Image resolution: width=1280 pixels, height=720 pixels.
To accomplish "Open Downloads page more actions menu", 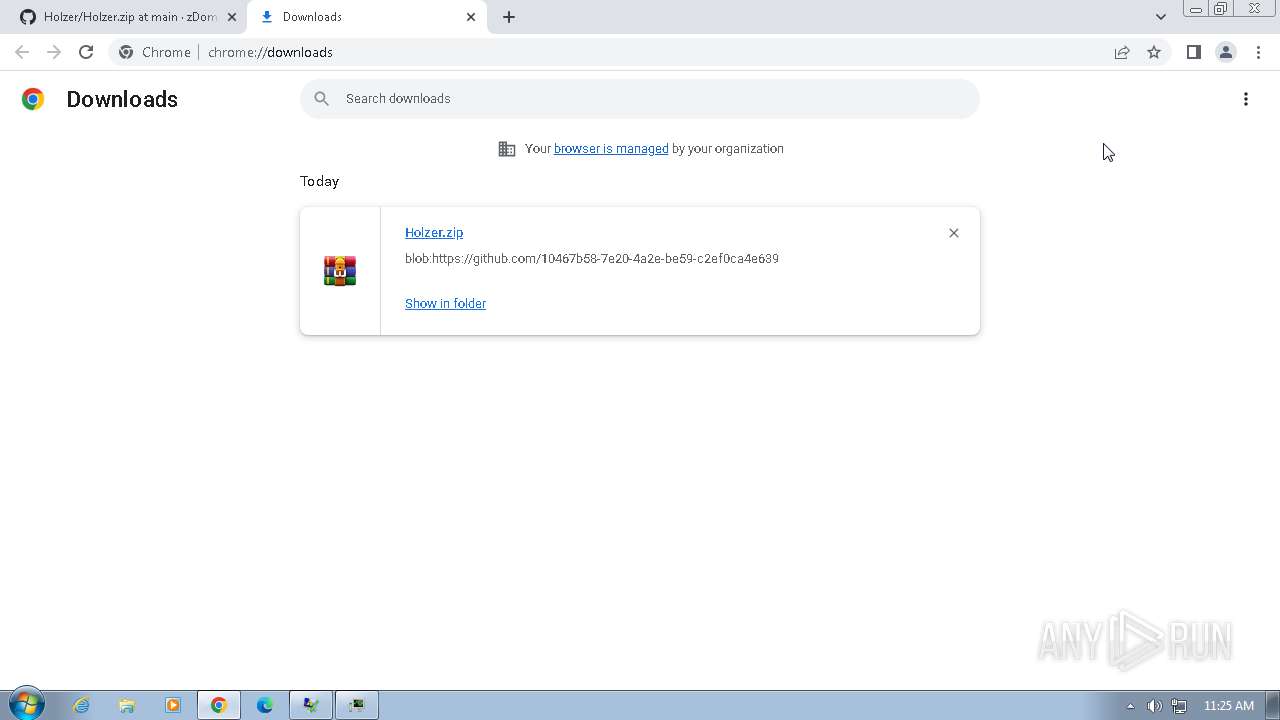I will coord(1246,99).
